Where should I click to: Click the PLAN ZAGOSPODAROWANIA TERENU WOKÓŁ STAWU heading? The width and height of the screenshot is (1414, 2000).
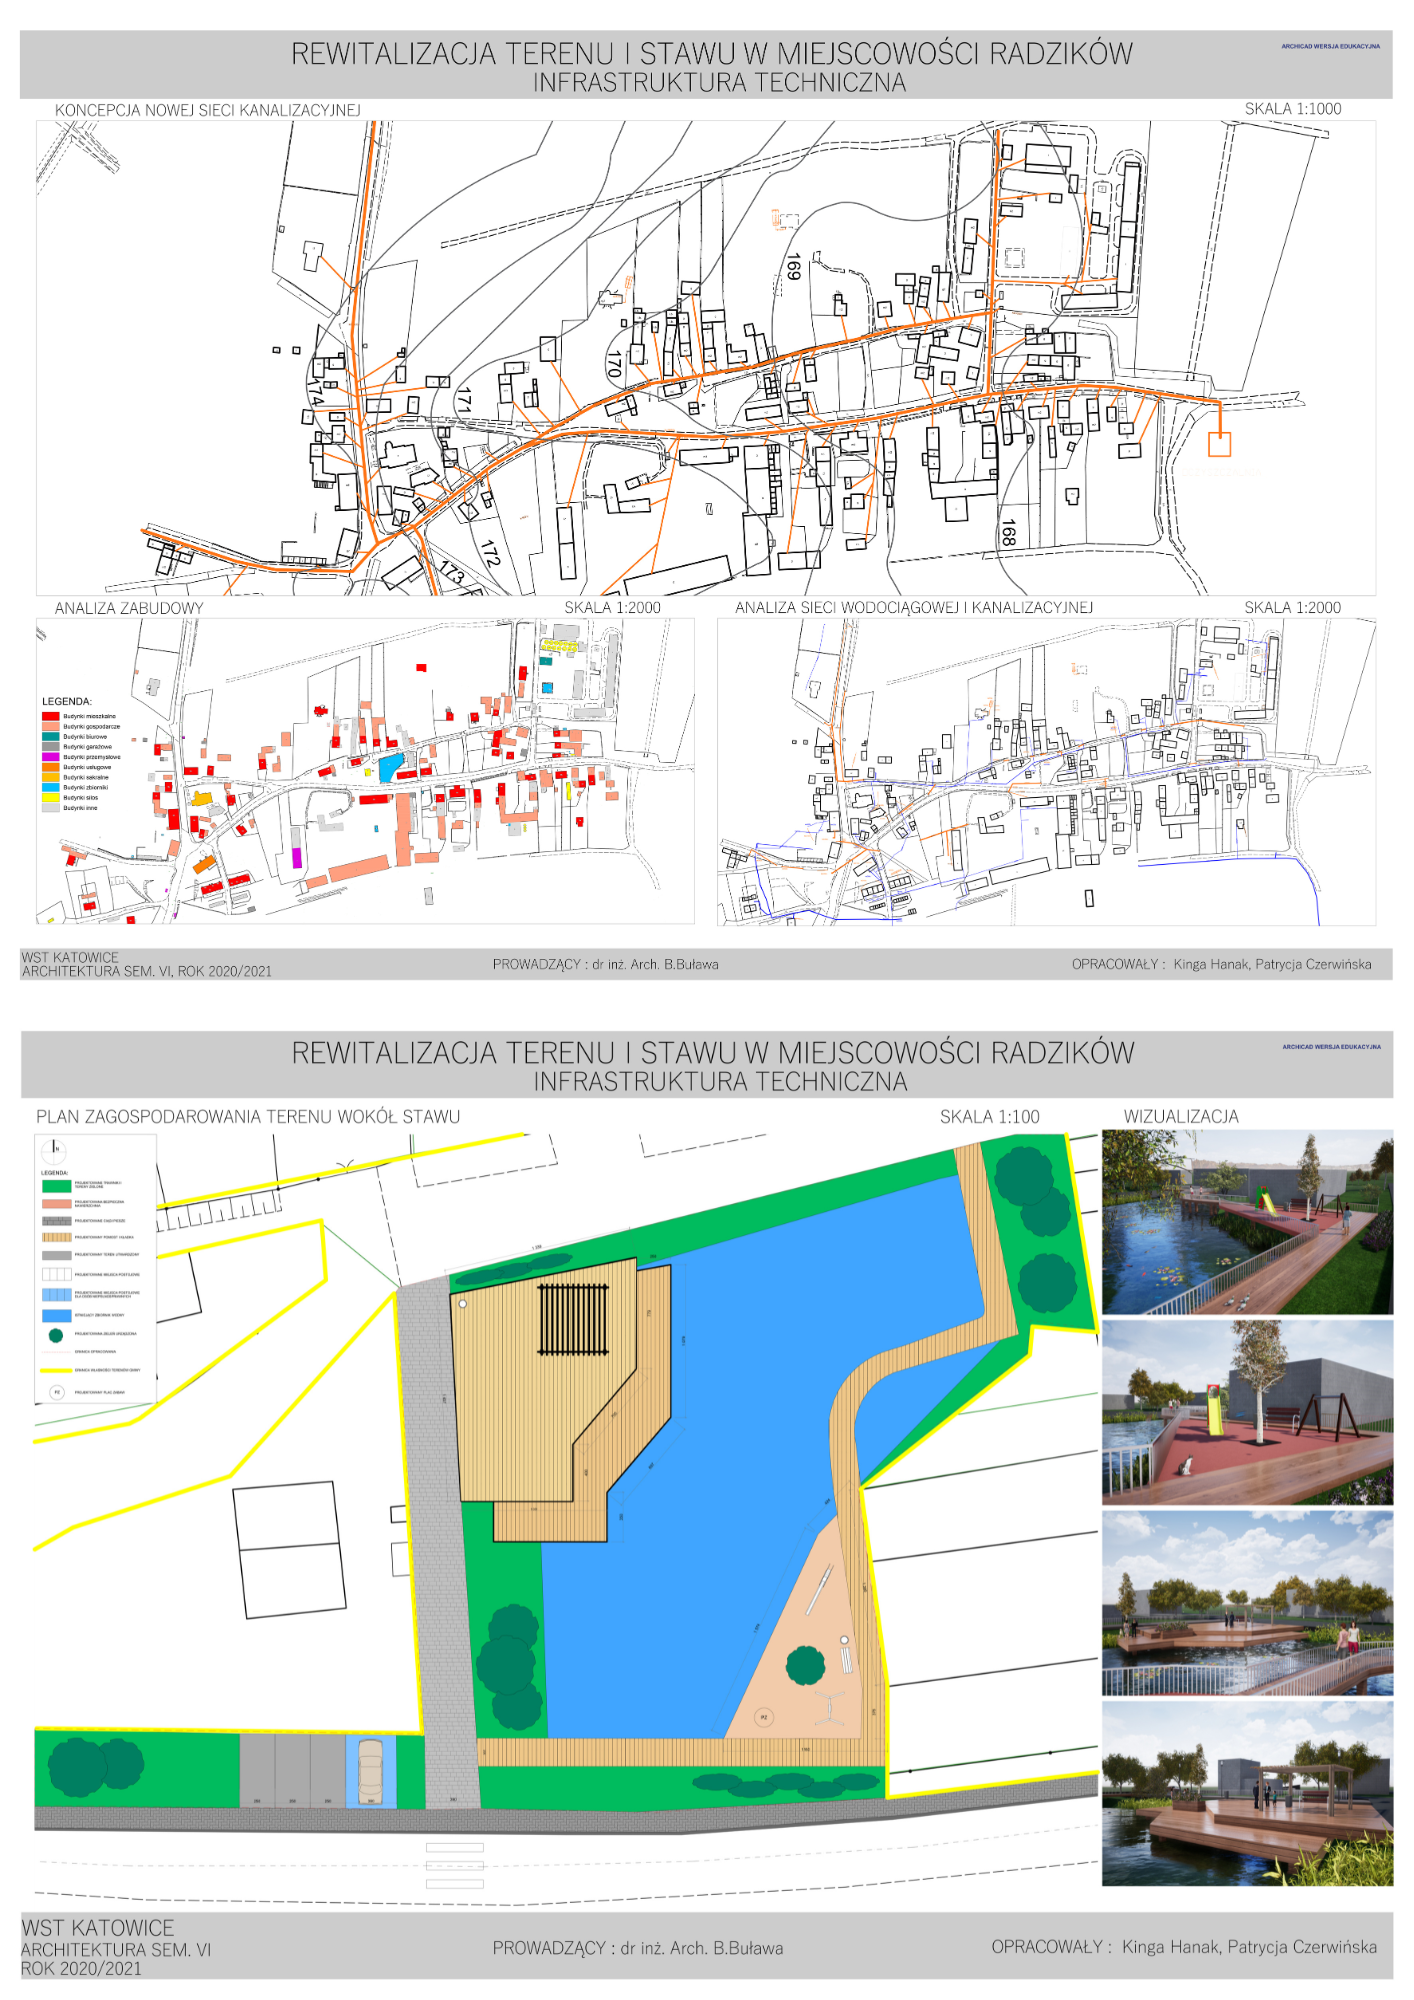pyautogui.click(x=248, y=1116)
